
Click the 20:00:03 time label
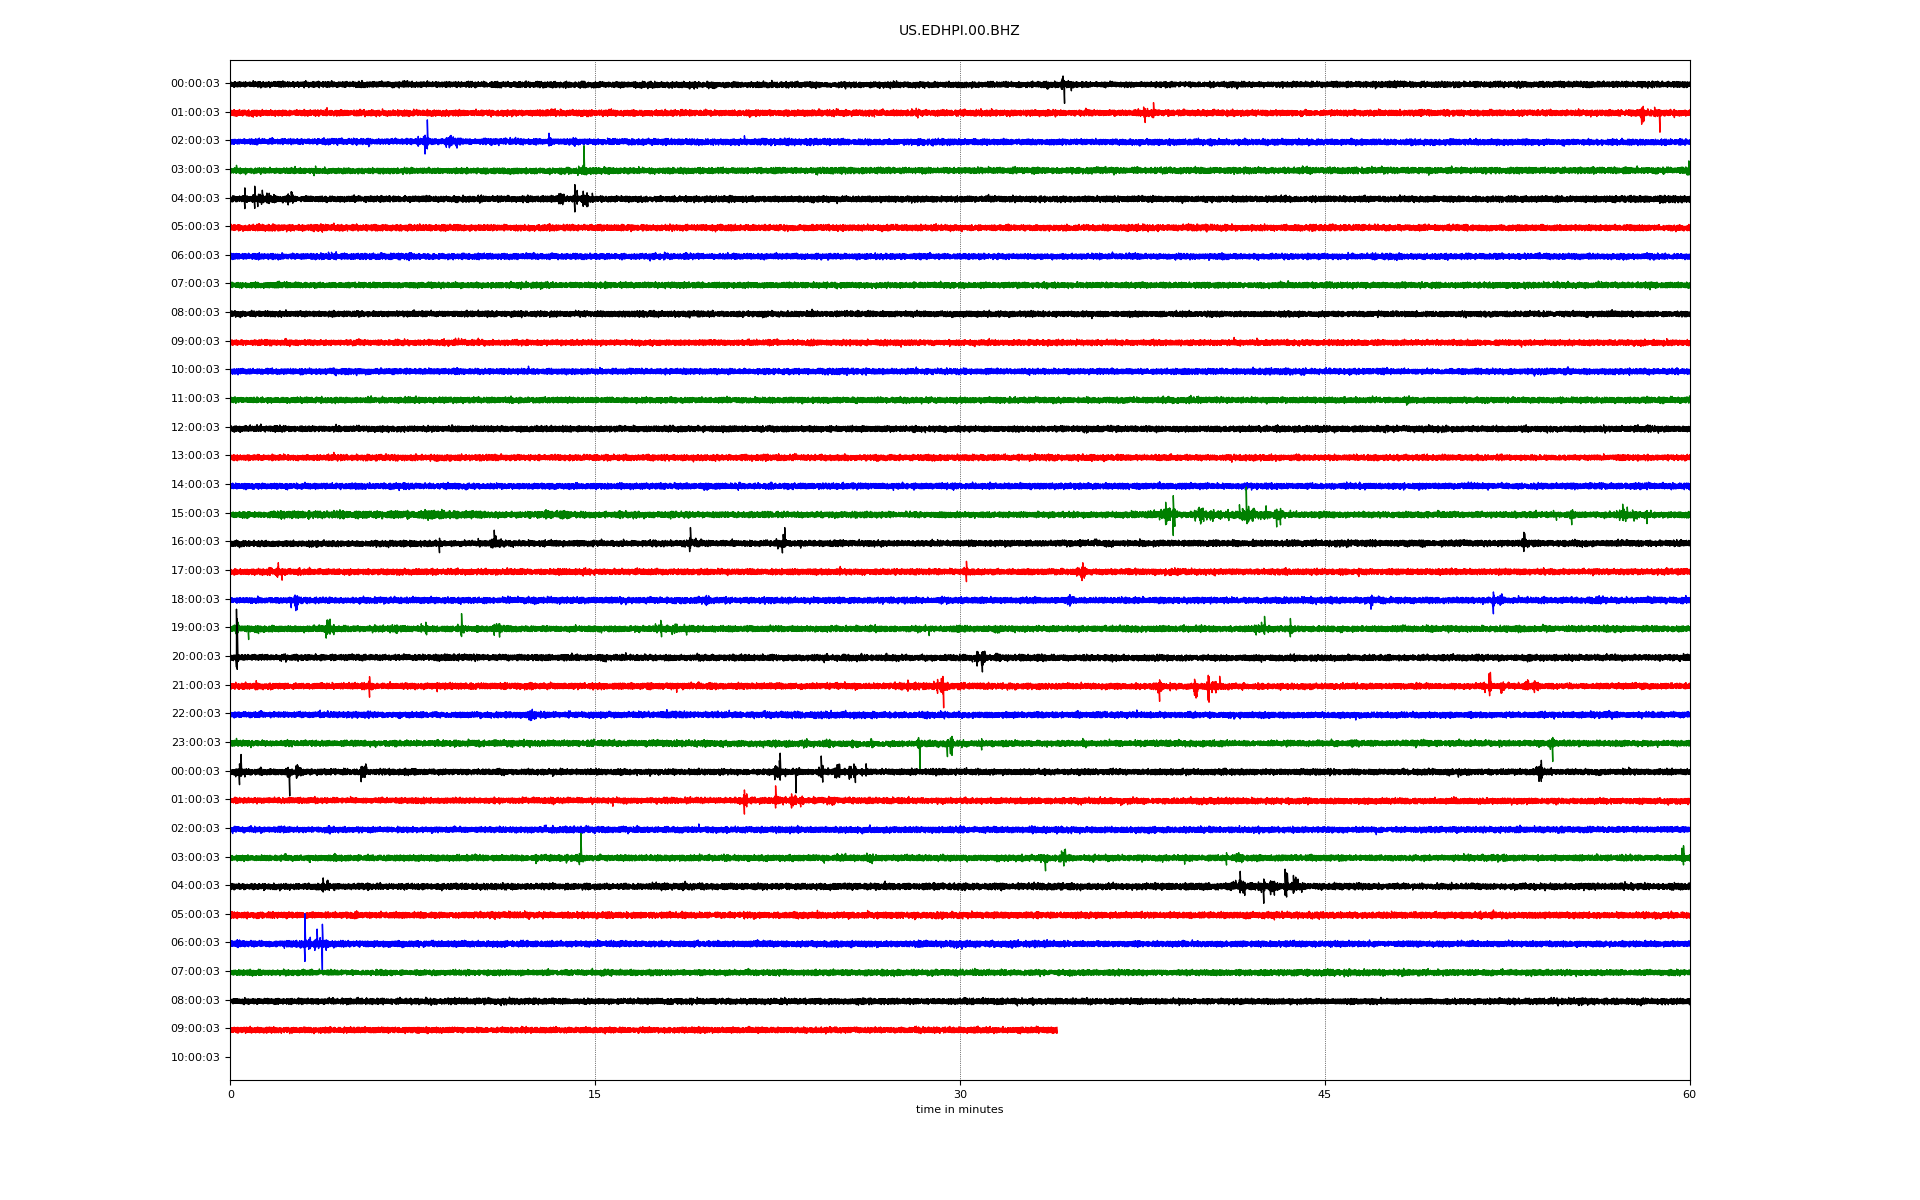(x=195, y=657)
